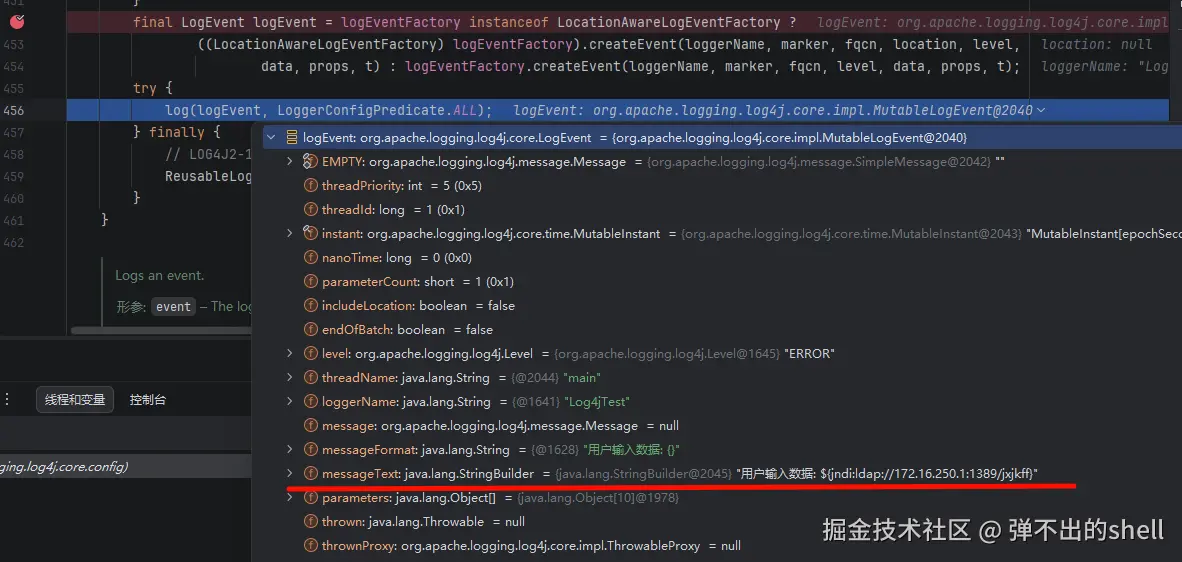Open the inline logEvent dropdown chevron
1182x562 pixels.
[1041, 110]
